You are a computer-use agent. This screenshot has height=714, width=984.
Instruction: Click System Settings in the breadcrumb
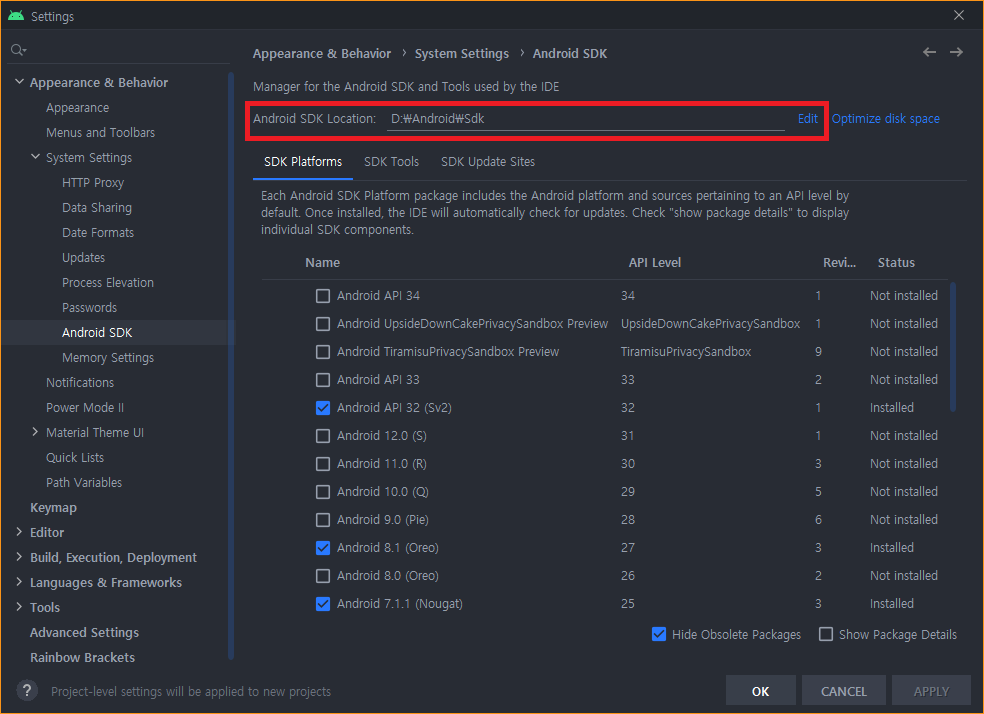[x=461, y=54]
